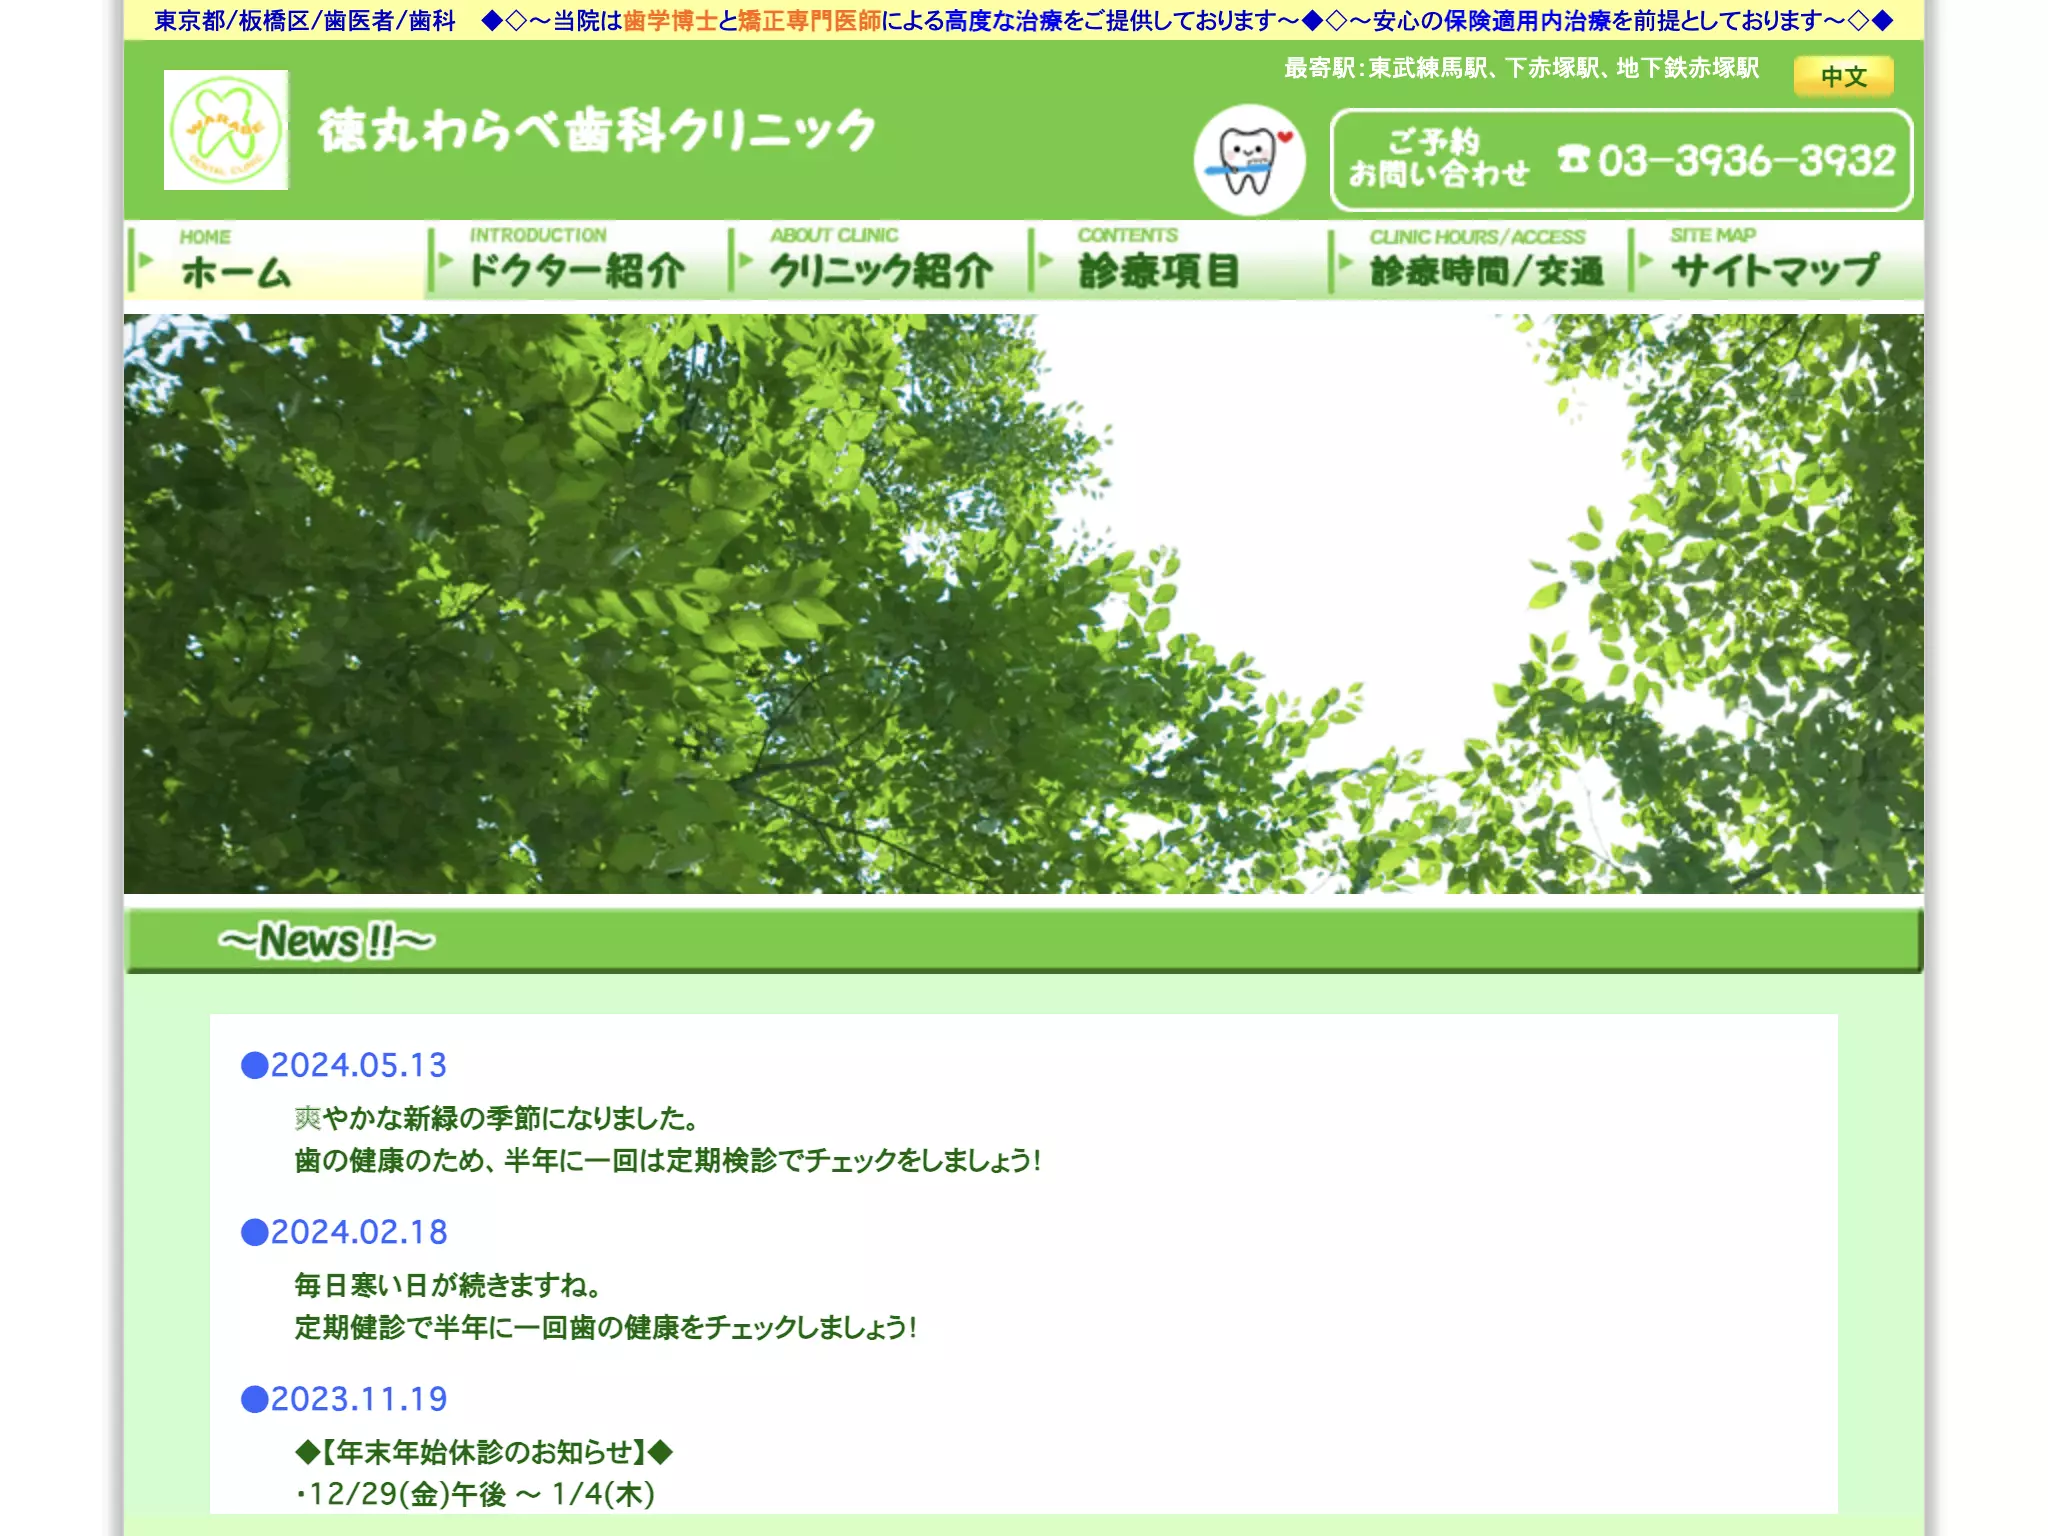Click text 毎日寒い日が続きますね。
The image size is (2048, 1536).
coord(448,1285)
